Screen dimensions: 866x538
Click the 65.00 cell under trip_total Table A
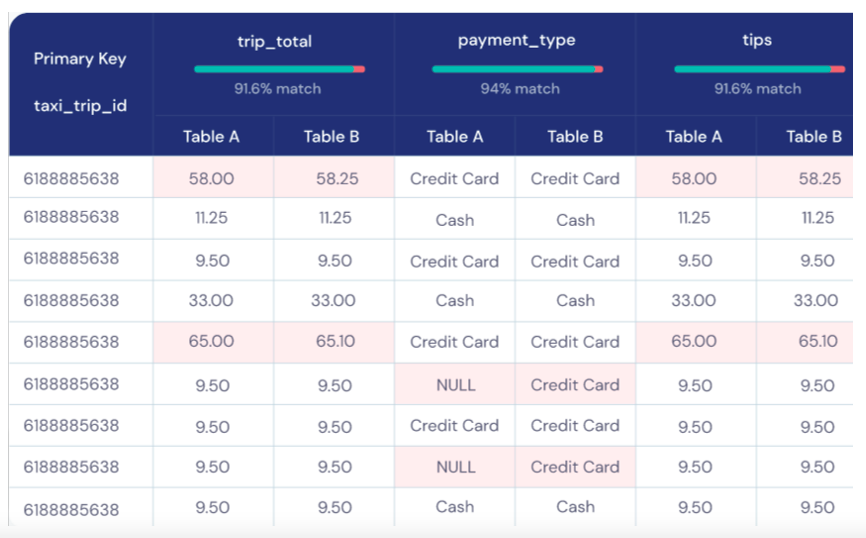point(212,342)
